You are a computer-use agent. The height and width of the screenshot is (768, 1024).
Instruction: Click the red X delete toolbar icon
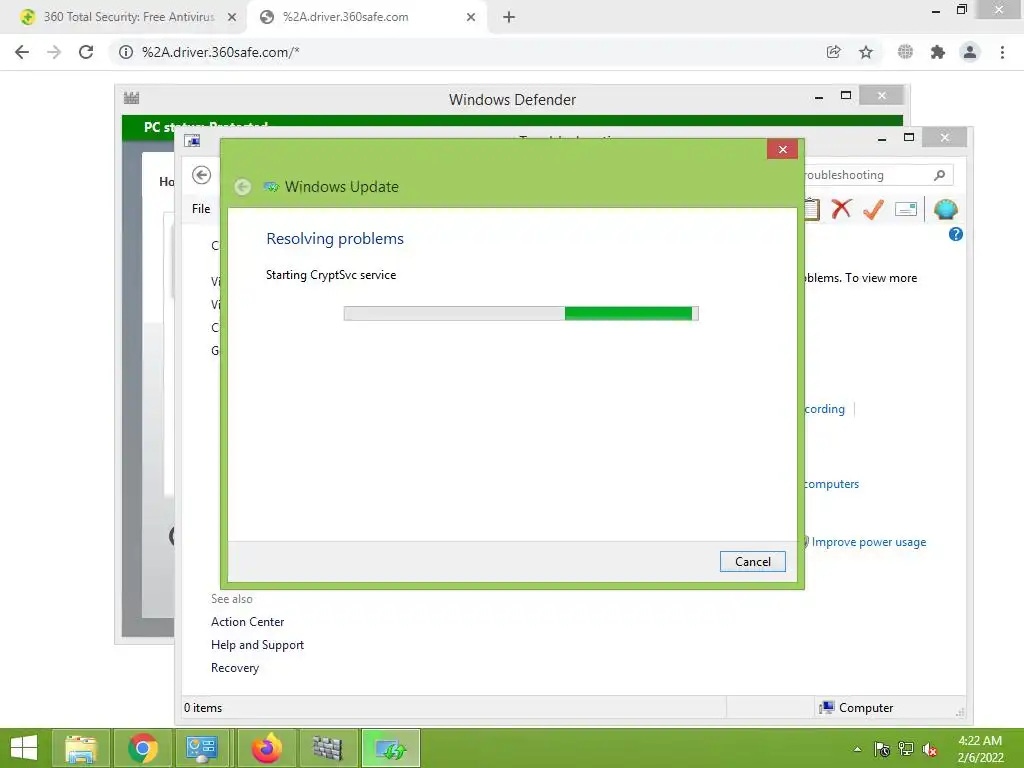point(841,209)
